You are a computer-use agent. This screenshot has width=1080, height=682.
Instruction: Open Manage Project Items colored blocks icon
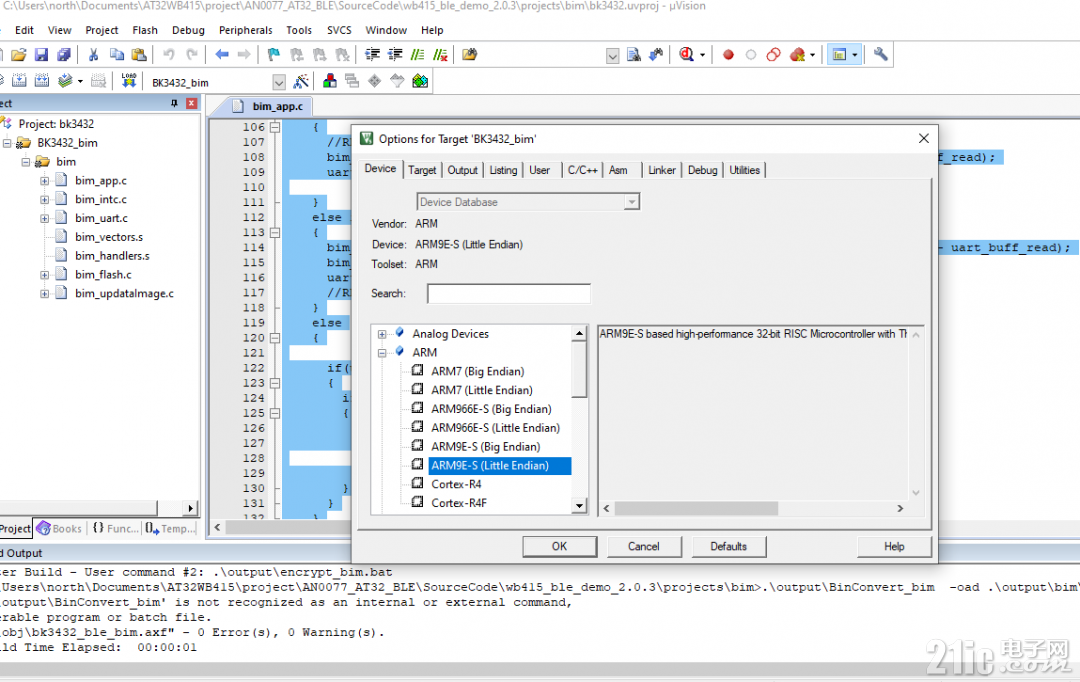tap(330, 81)
